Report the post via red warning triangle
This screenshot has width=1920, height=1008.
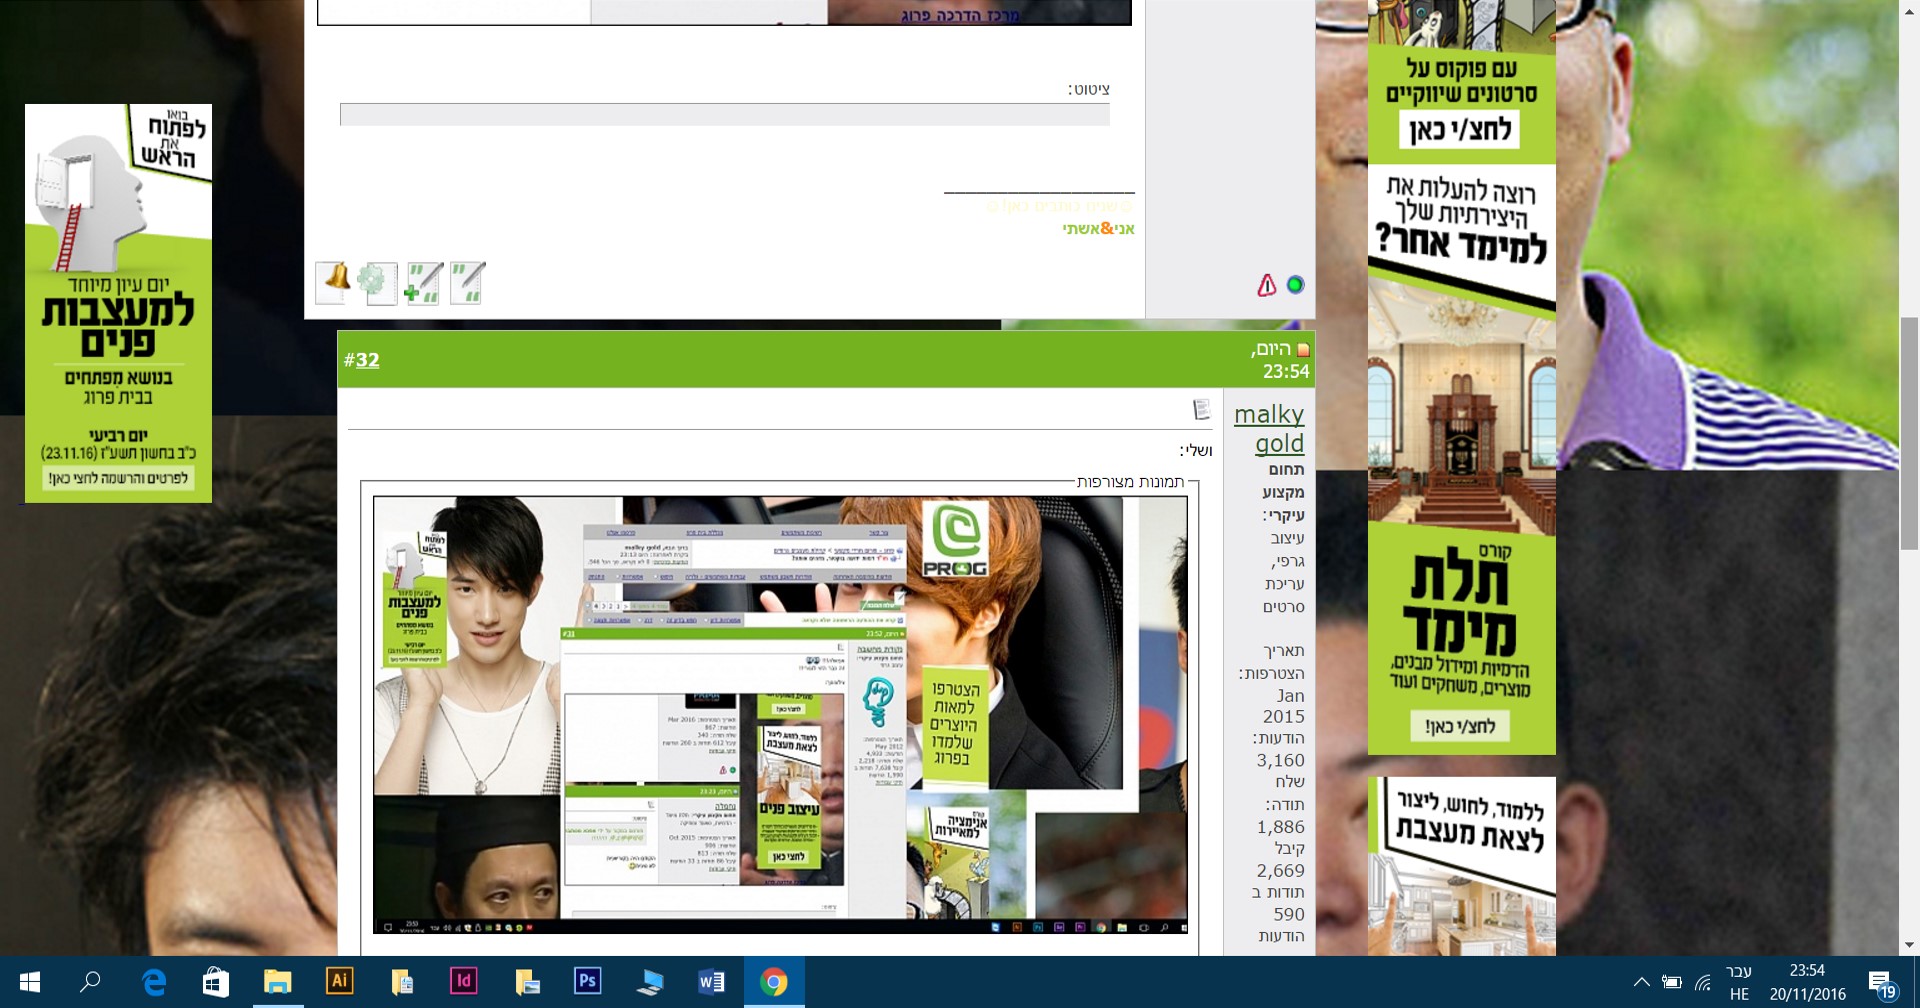(x=1267, y=285)
